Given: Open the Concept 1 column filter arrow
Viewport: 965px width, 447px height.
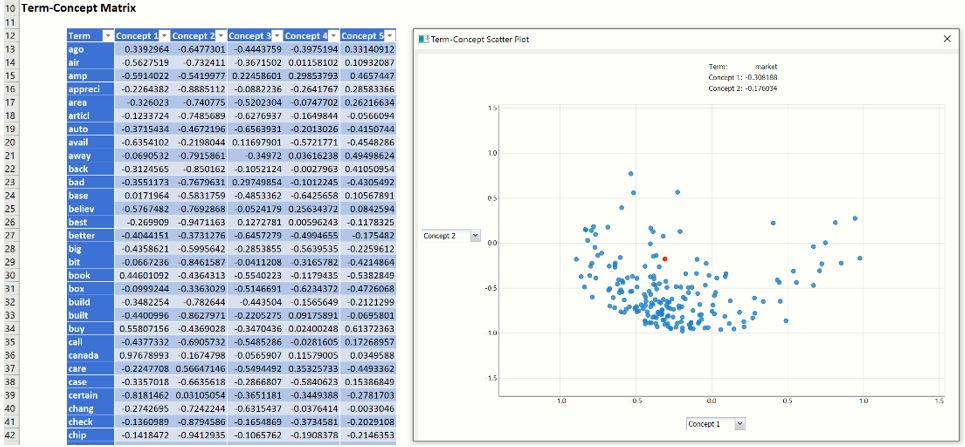Looking at the screenshot, I should point(165,36).
